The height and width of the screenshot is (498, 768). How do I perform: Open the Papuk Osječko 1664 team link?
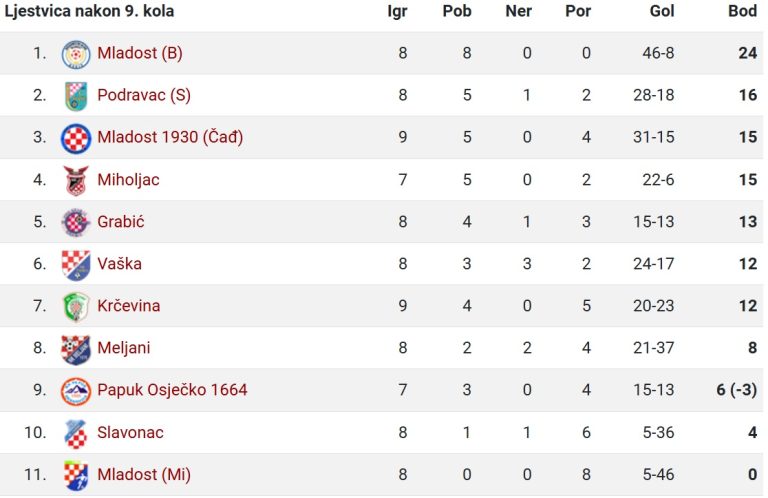tap(172, 390)
